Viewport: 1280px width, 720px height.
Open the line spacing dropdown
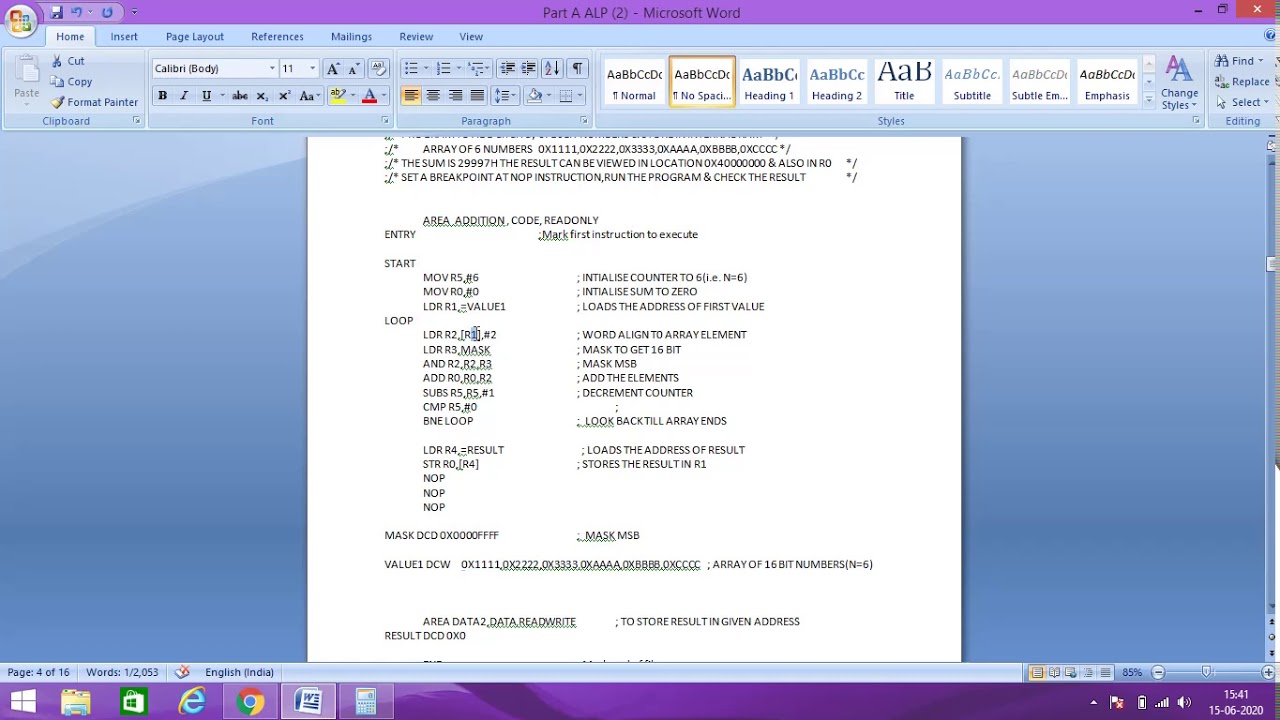point(505,96)
